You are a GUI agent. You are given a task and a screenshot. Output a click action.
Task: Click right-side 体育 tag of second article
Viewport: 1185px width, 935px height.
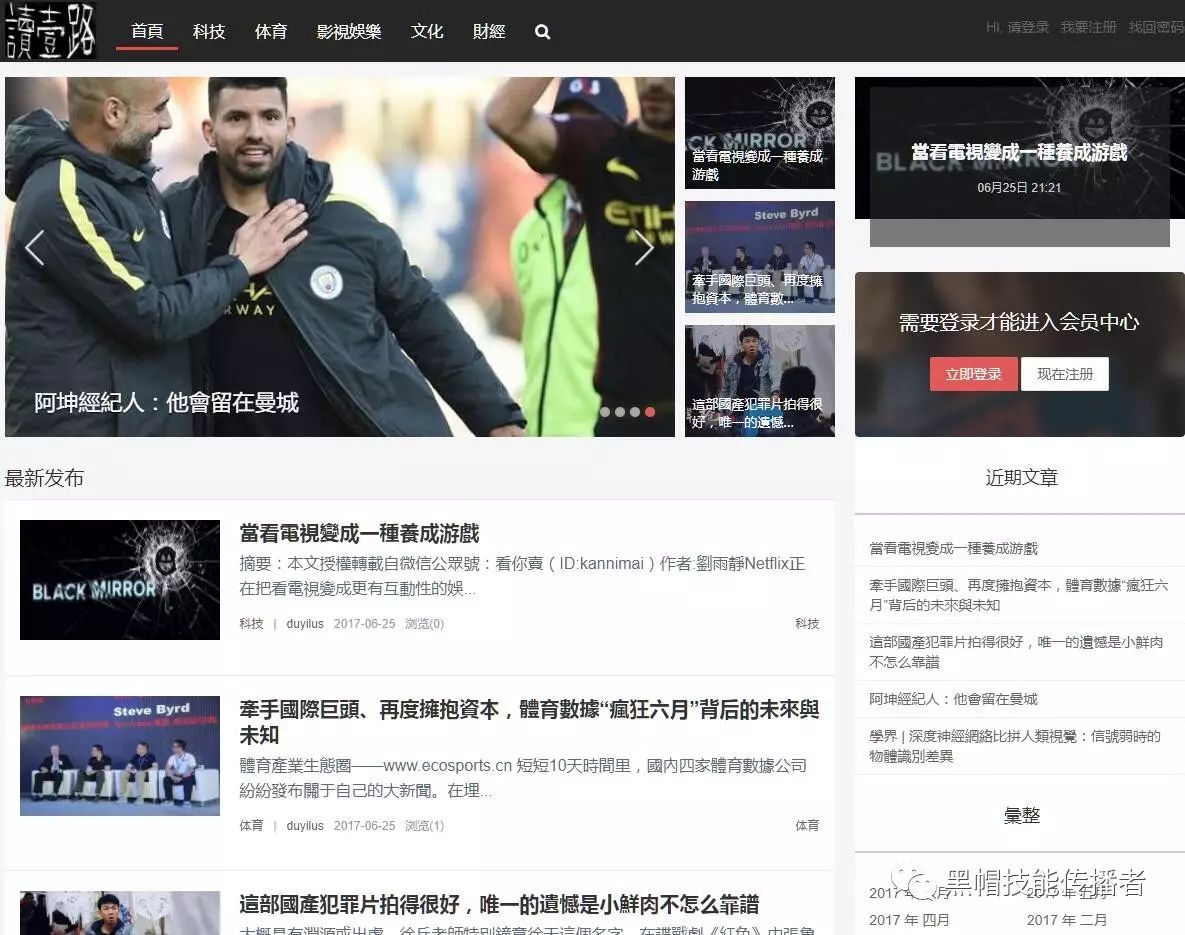(x=807, y=825)
